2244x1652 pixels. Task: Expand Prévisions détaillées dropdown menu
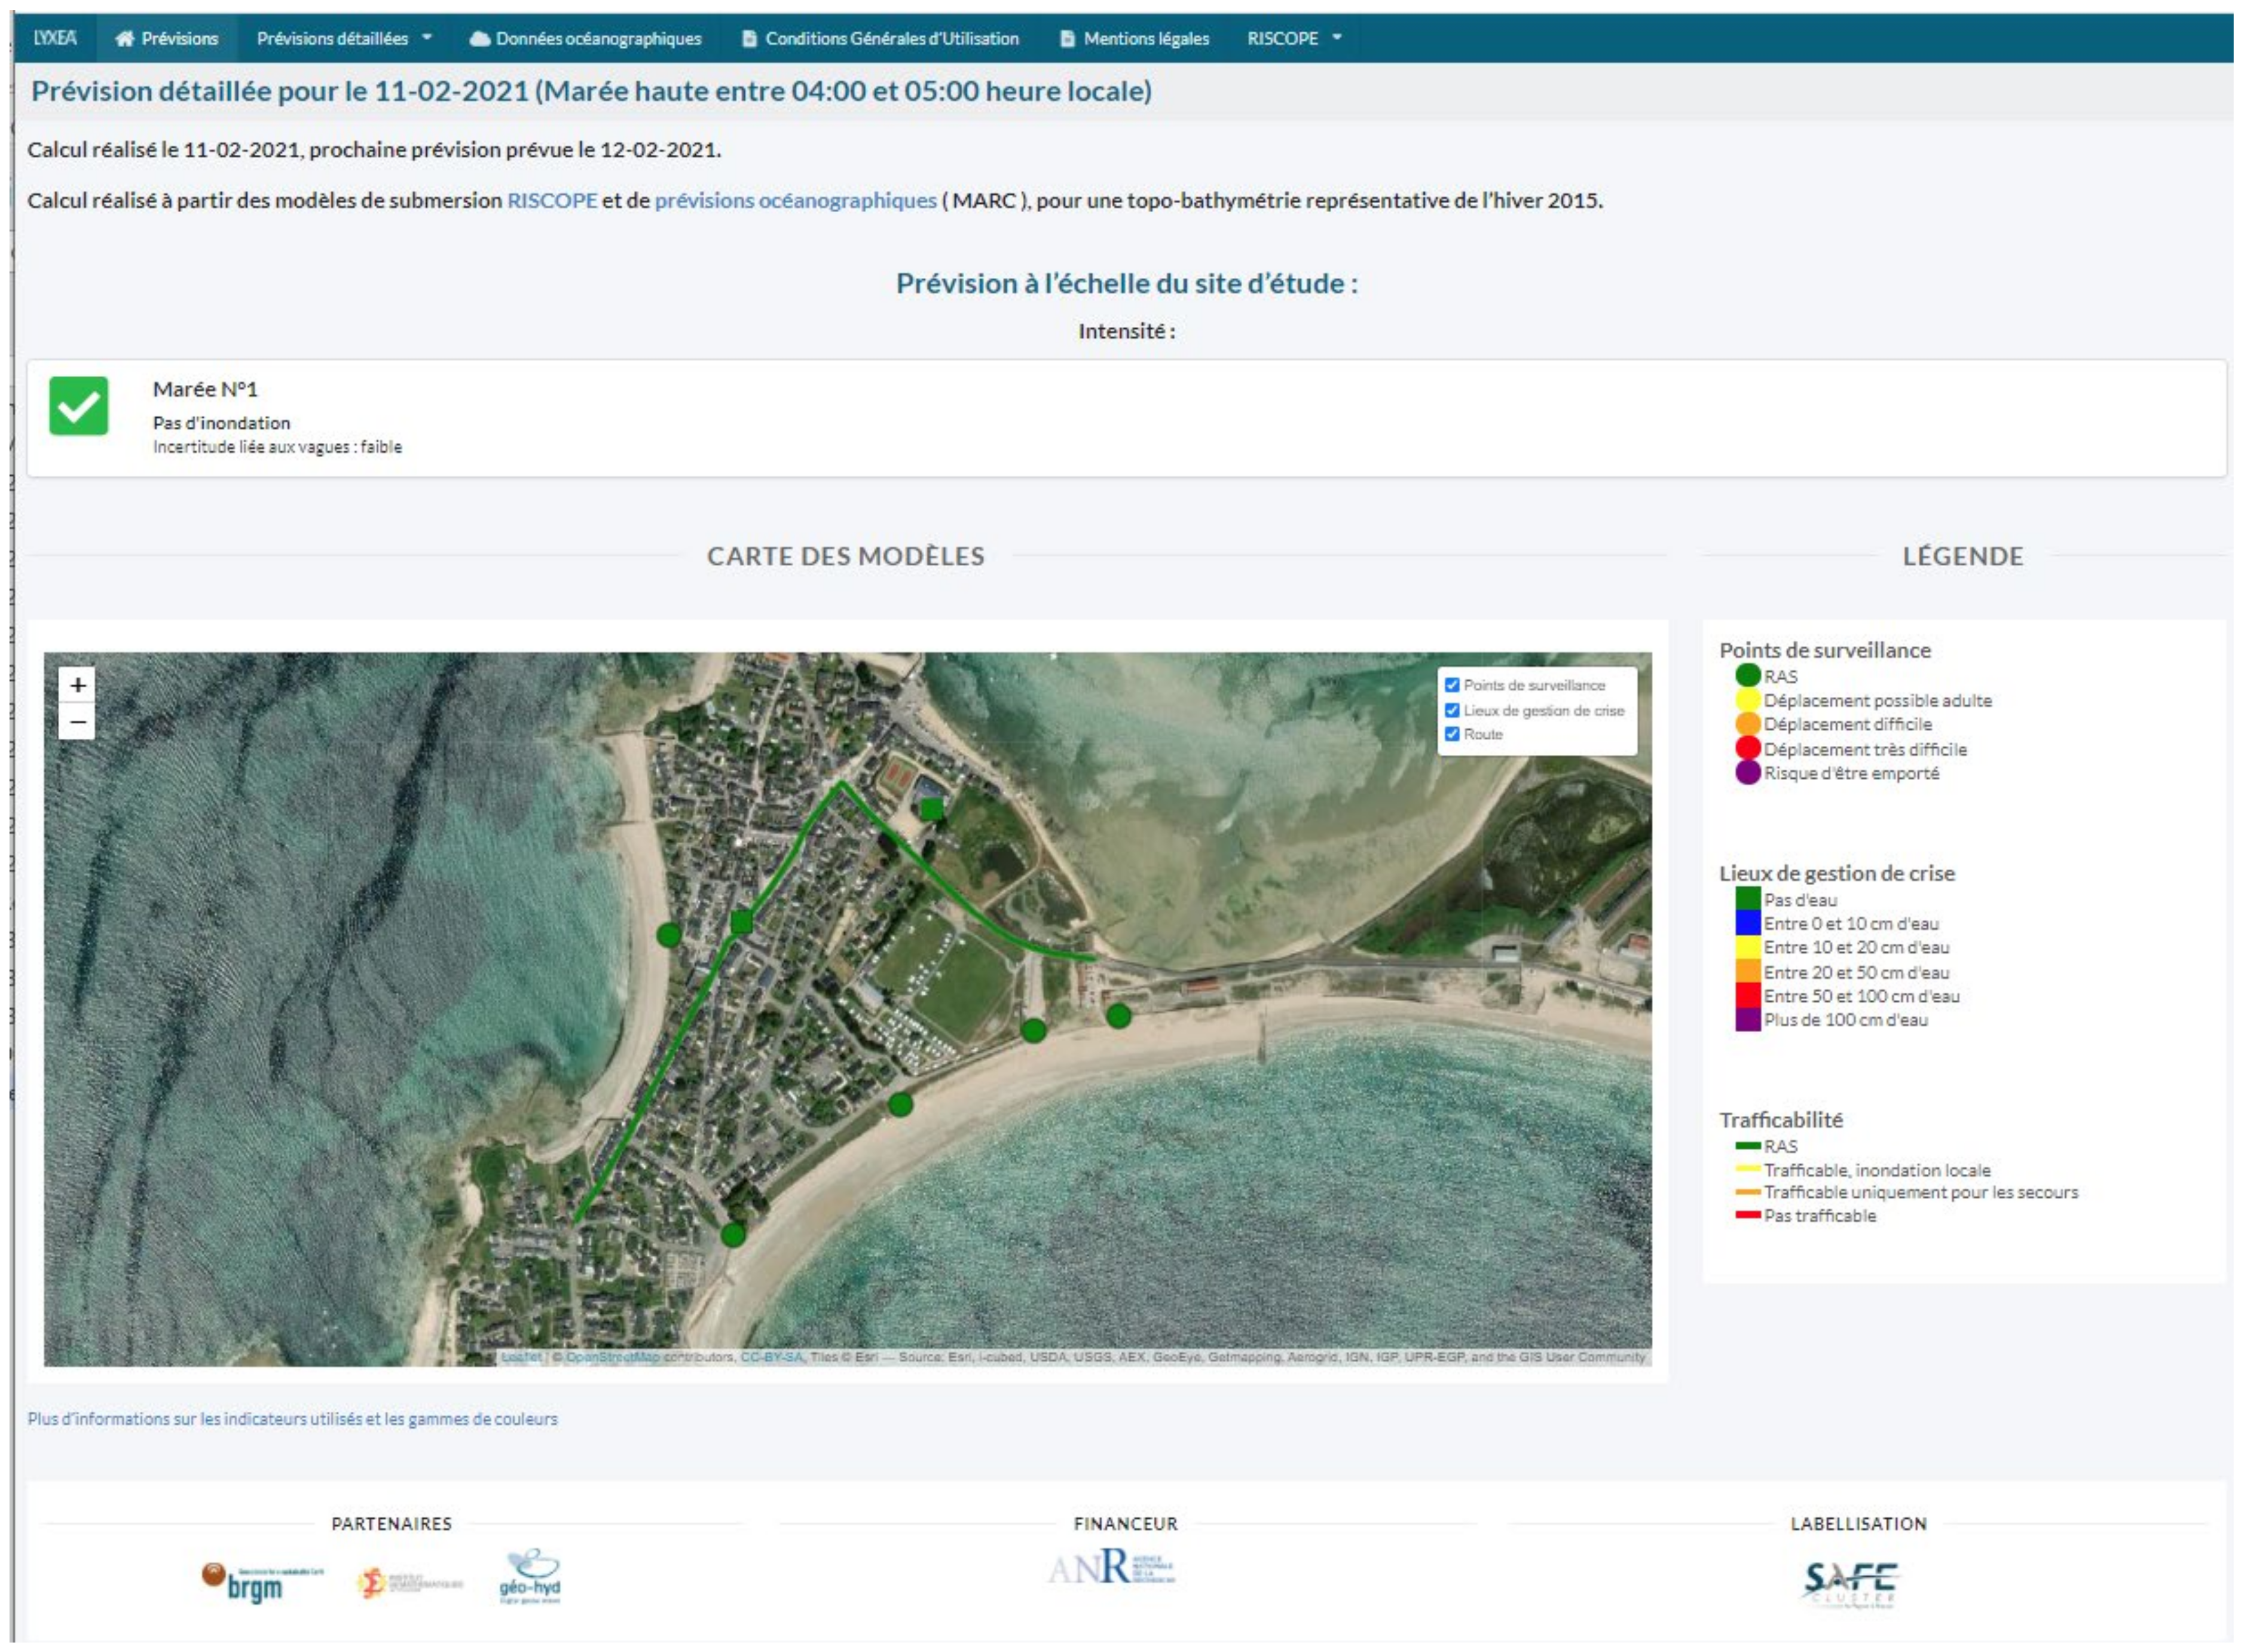343,38
